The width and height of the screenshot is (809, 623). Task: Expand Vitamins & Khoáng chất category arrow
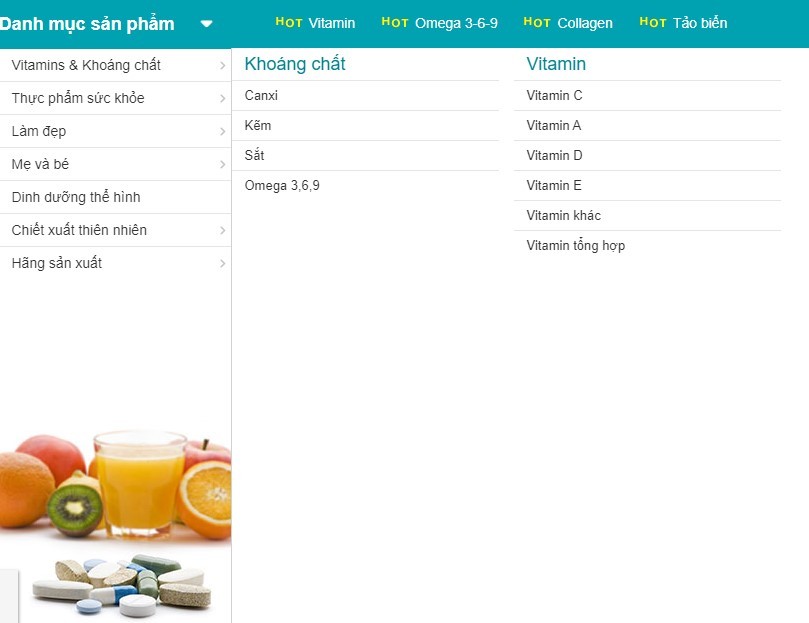click(x=222, y=66)
